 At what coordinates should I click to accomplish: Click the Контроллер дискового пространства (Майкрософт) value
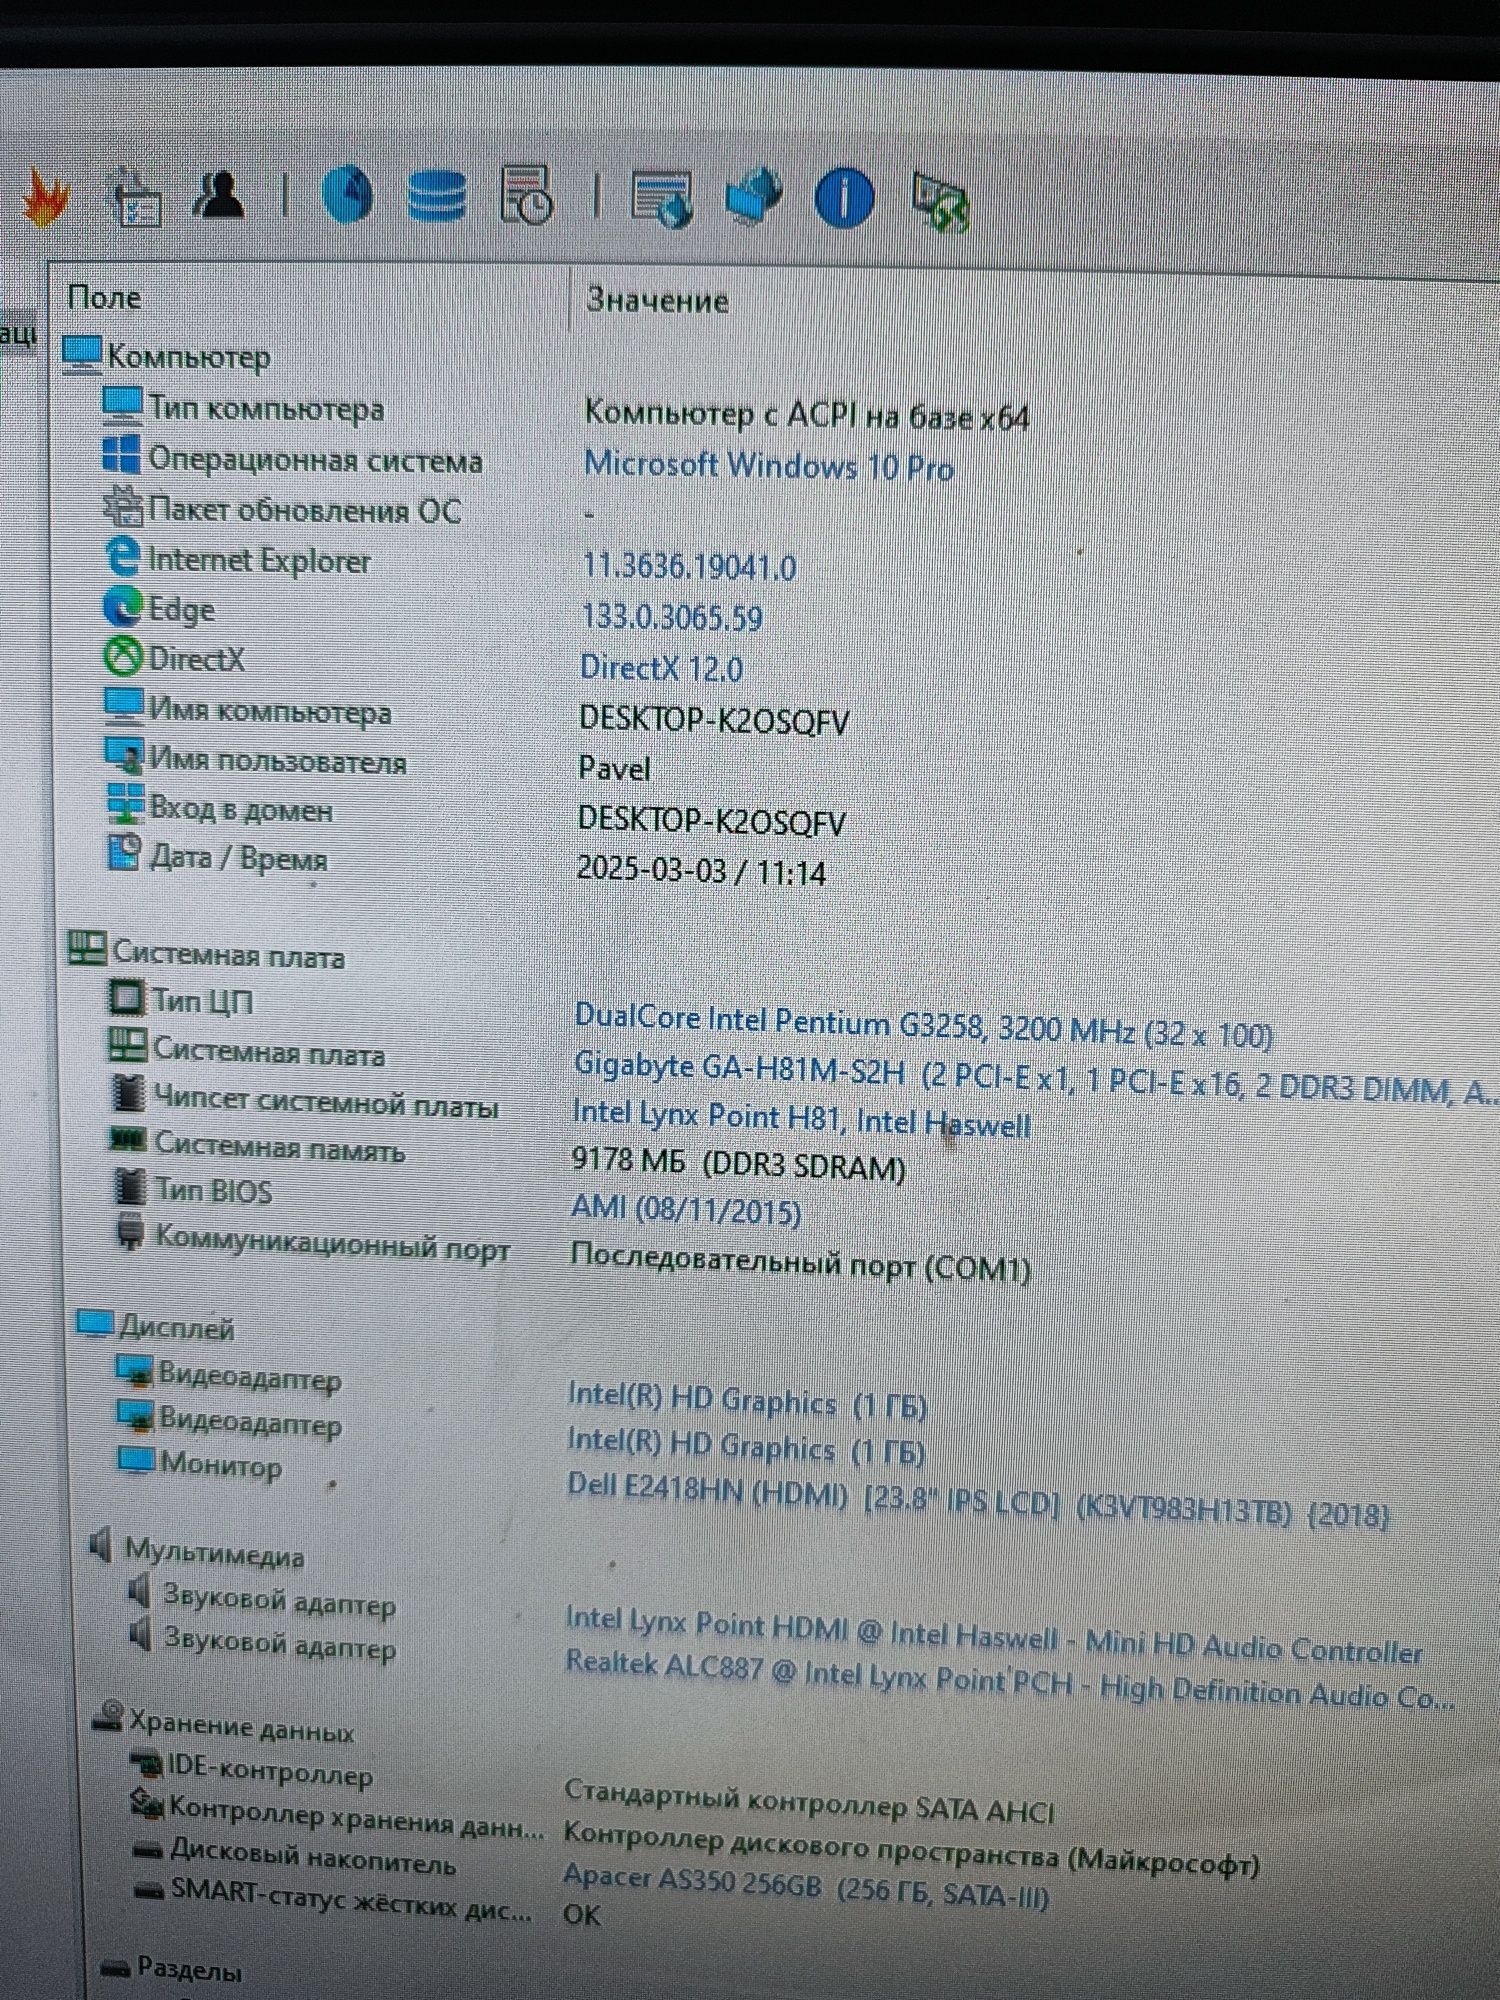(912, 1849)
